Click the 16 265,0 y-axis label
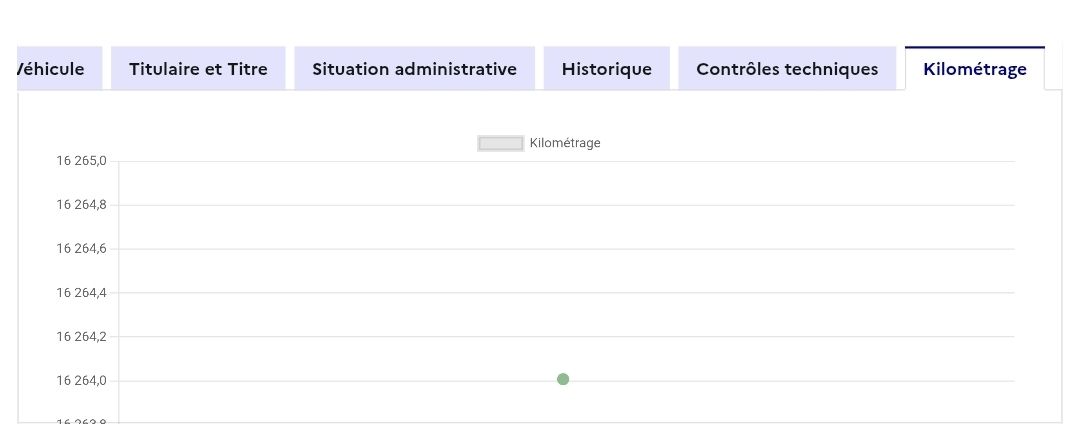 tap(82, 161)
